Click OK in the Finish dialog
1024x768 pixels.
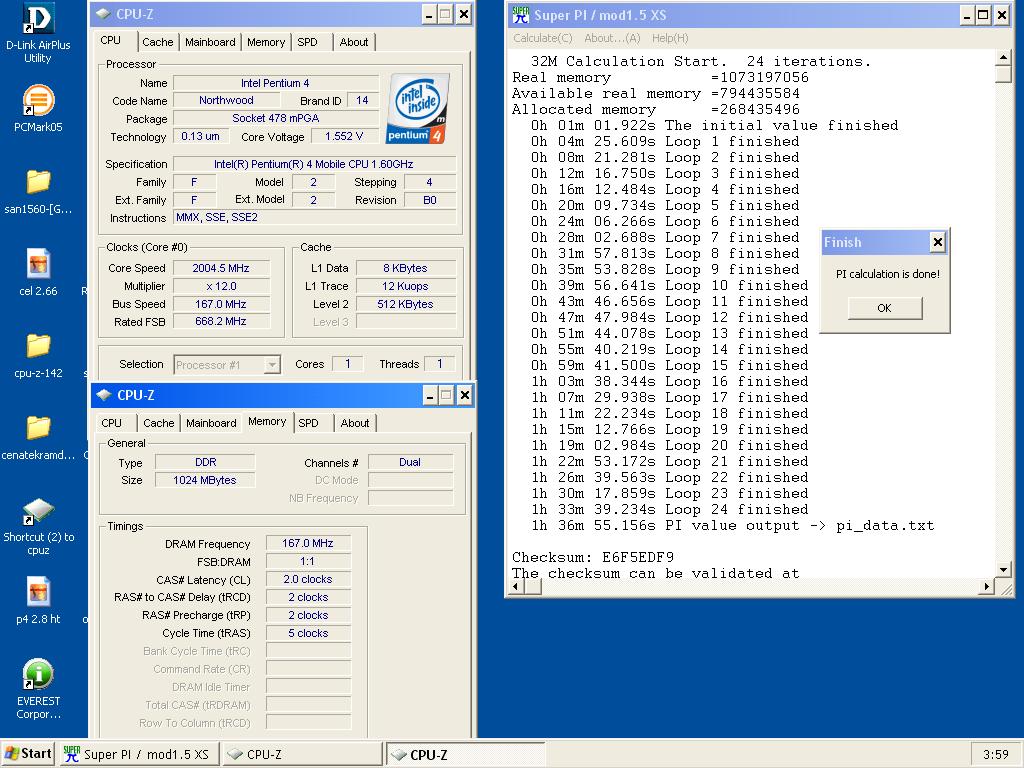[x=885, y=308]
